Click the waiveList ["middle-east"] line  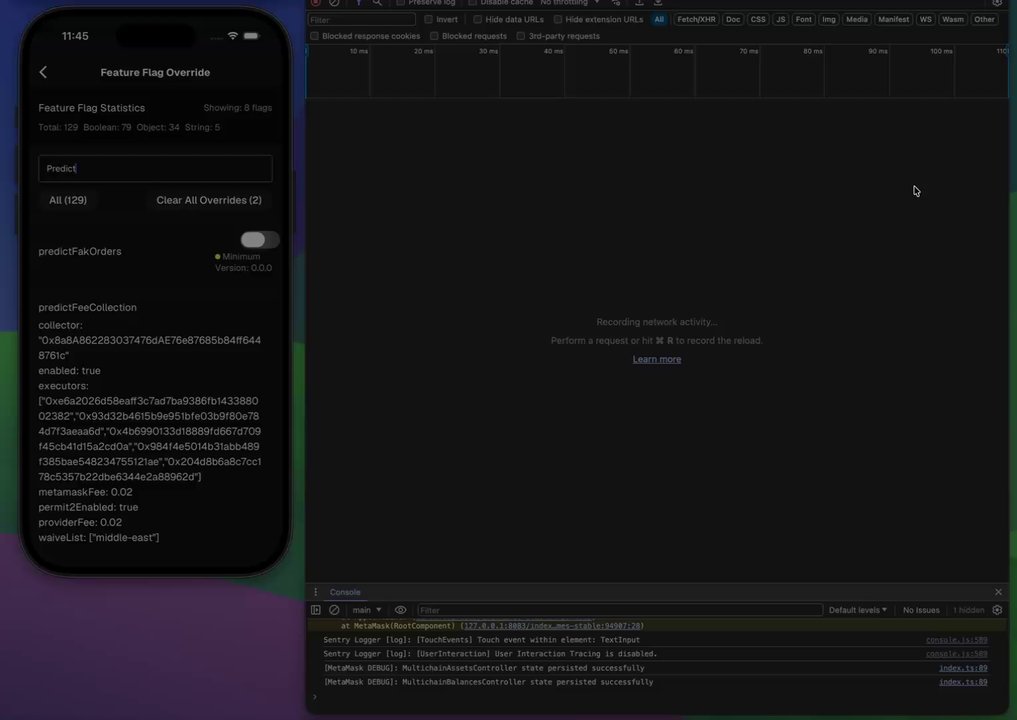pyautogui.click(x=99, y=538)
